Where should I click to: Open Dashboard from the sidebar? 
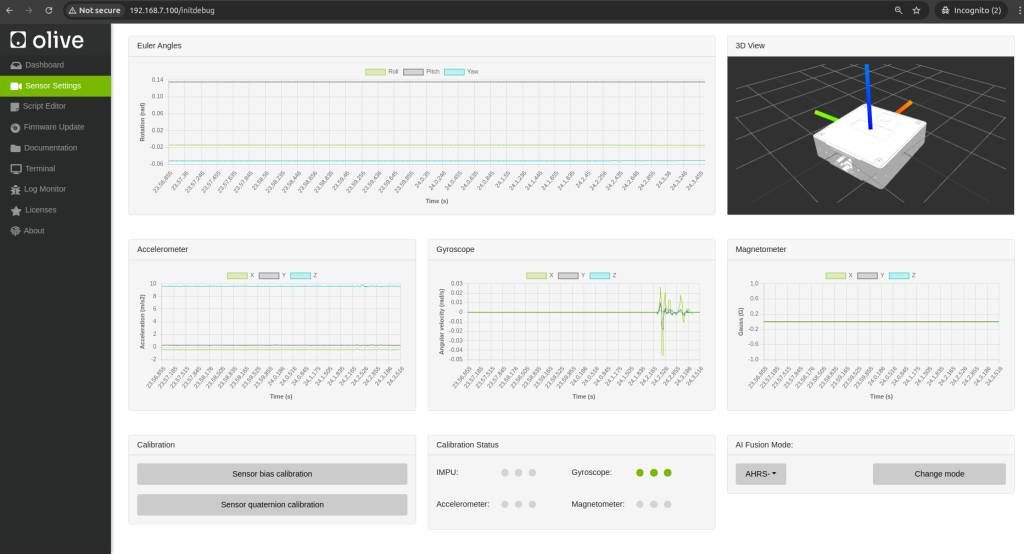point(44,65)
